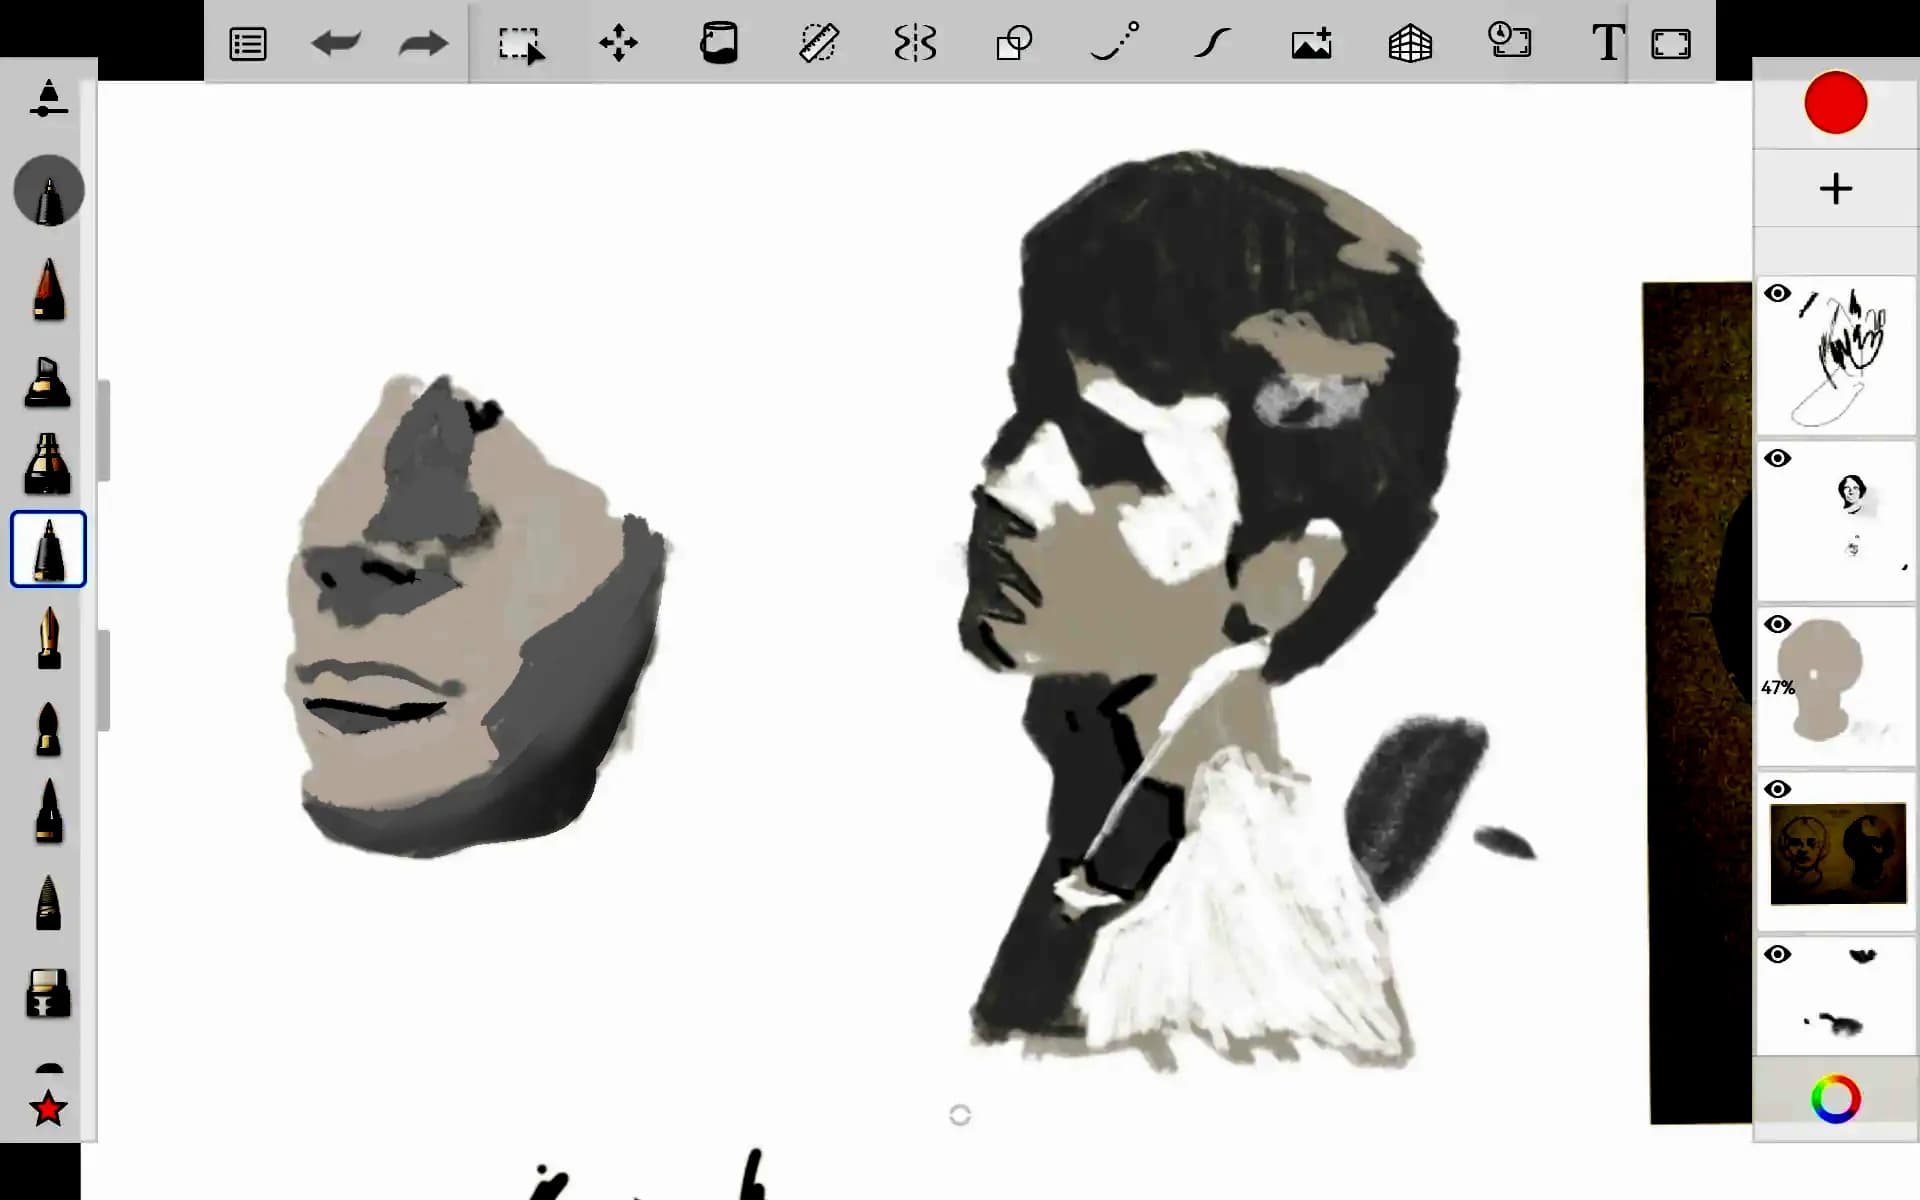Open the Guides ruler tool
This screenshot has height=1200, width=1920.
tap(818, 43)
